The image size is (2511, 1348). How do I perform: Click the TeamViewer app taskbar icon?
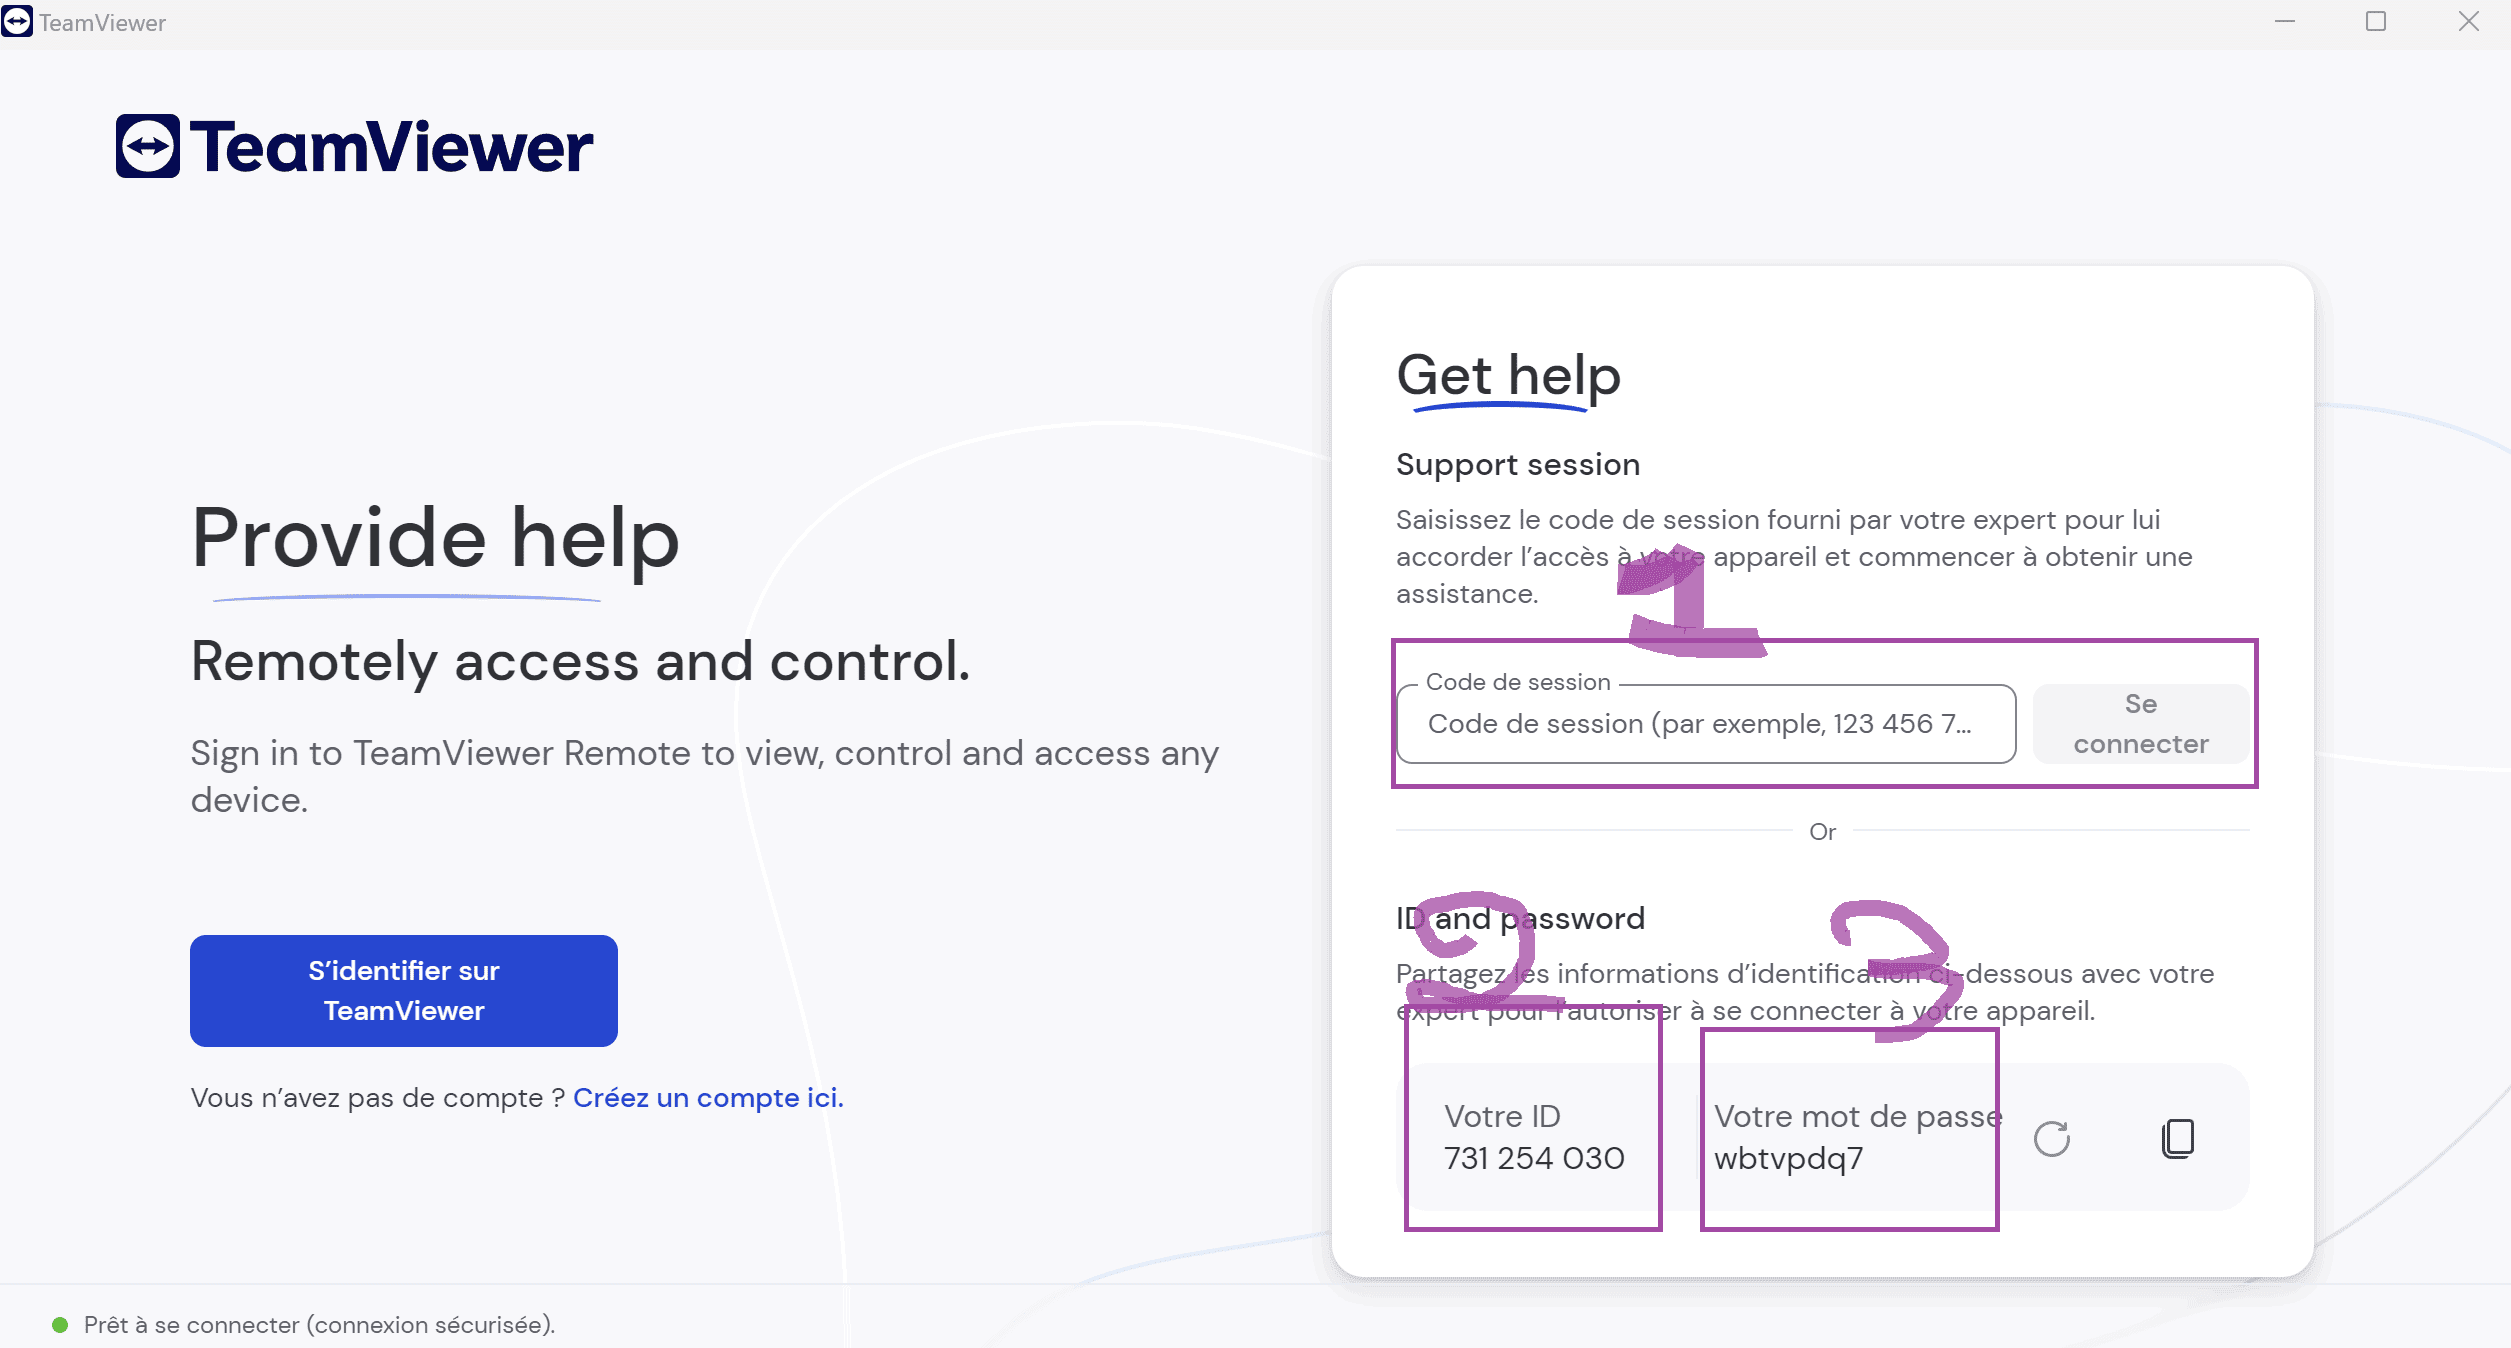click(x=18, y=20)
